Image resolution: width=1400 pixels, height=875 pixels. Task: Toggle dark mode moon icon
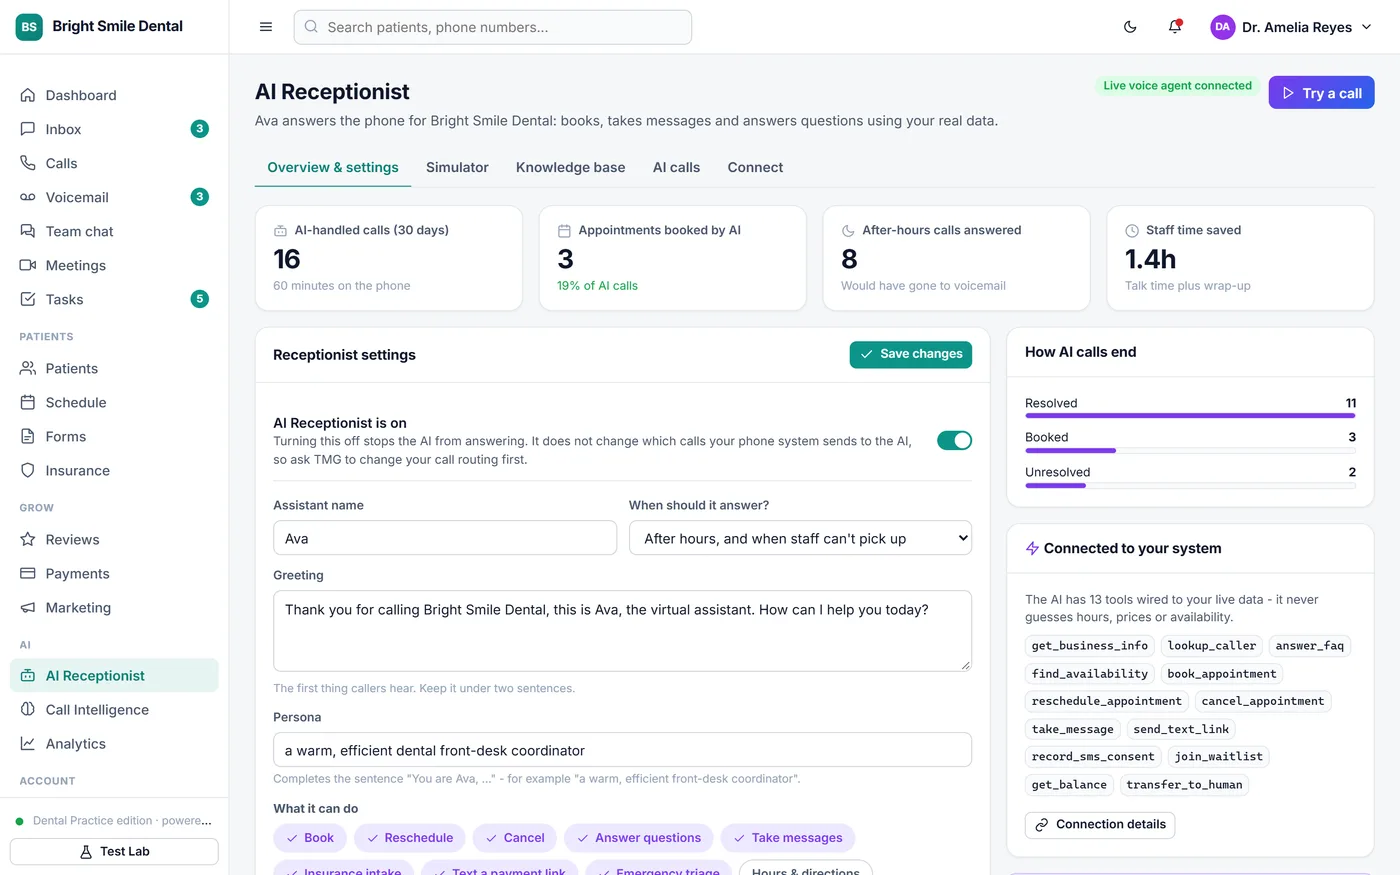pos(1130,27)
